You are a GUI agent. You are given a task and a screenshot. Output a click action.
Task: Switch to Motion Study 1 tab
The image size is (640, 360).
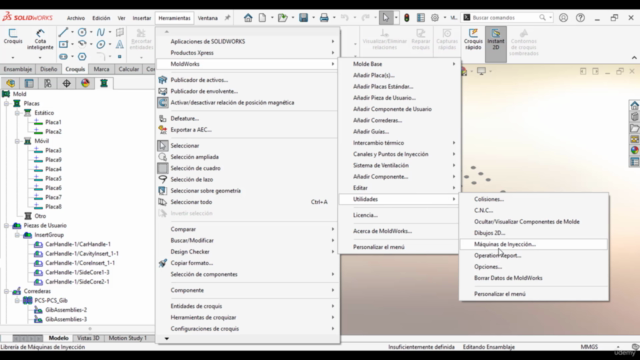coord(127,338)
